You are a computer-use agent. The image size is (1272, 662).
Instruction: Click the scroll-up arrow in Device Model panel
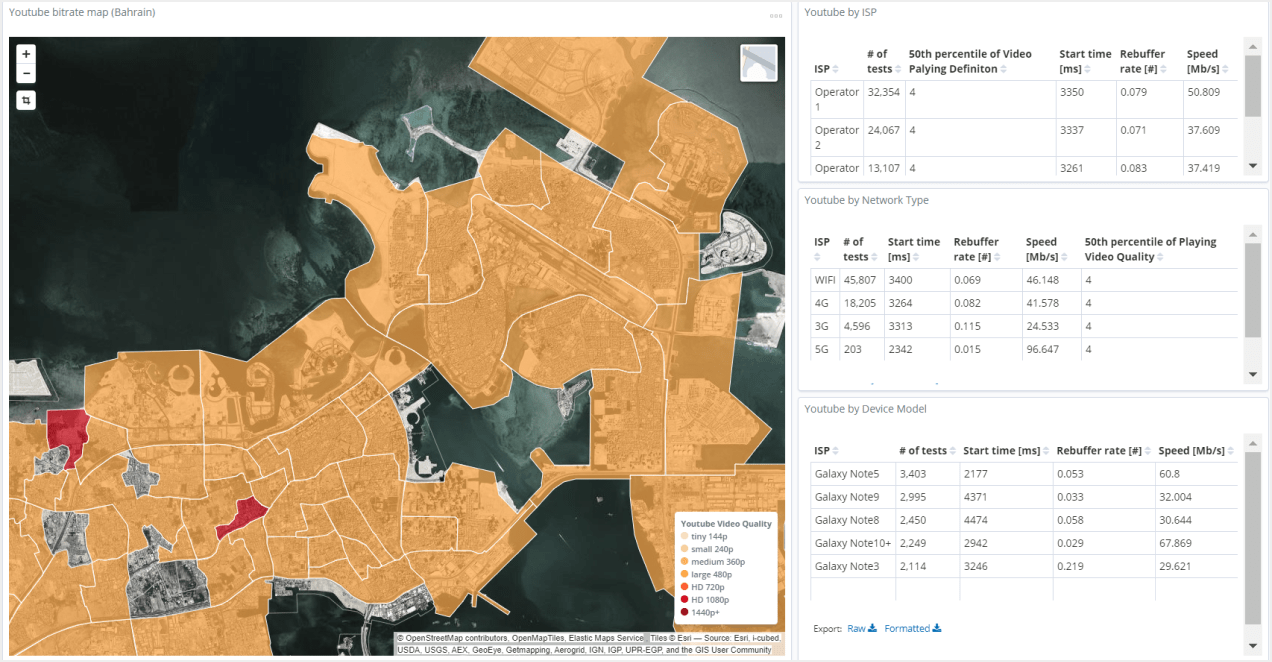pos(1252,441)
